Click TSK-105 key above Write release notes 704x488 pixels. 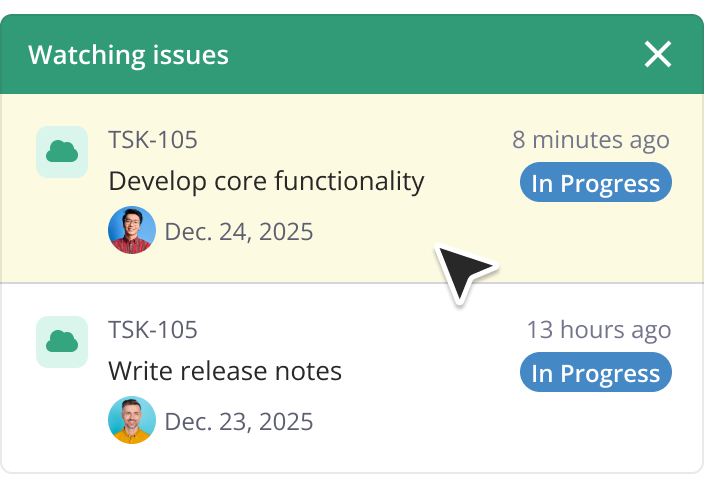[x=153, y=330]
